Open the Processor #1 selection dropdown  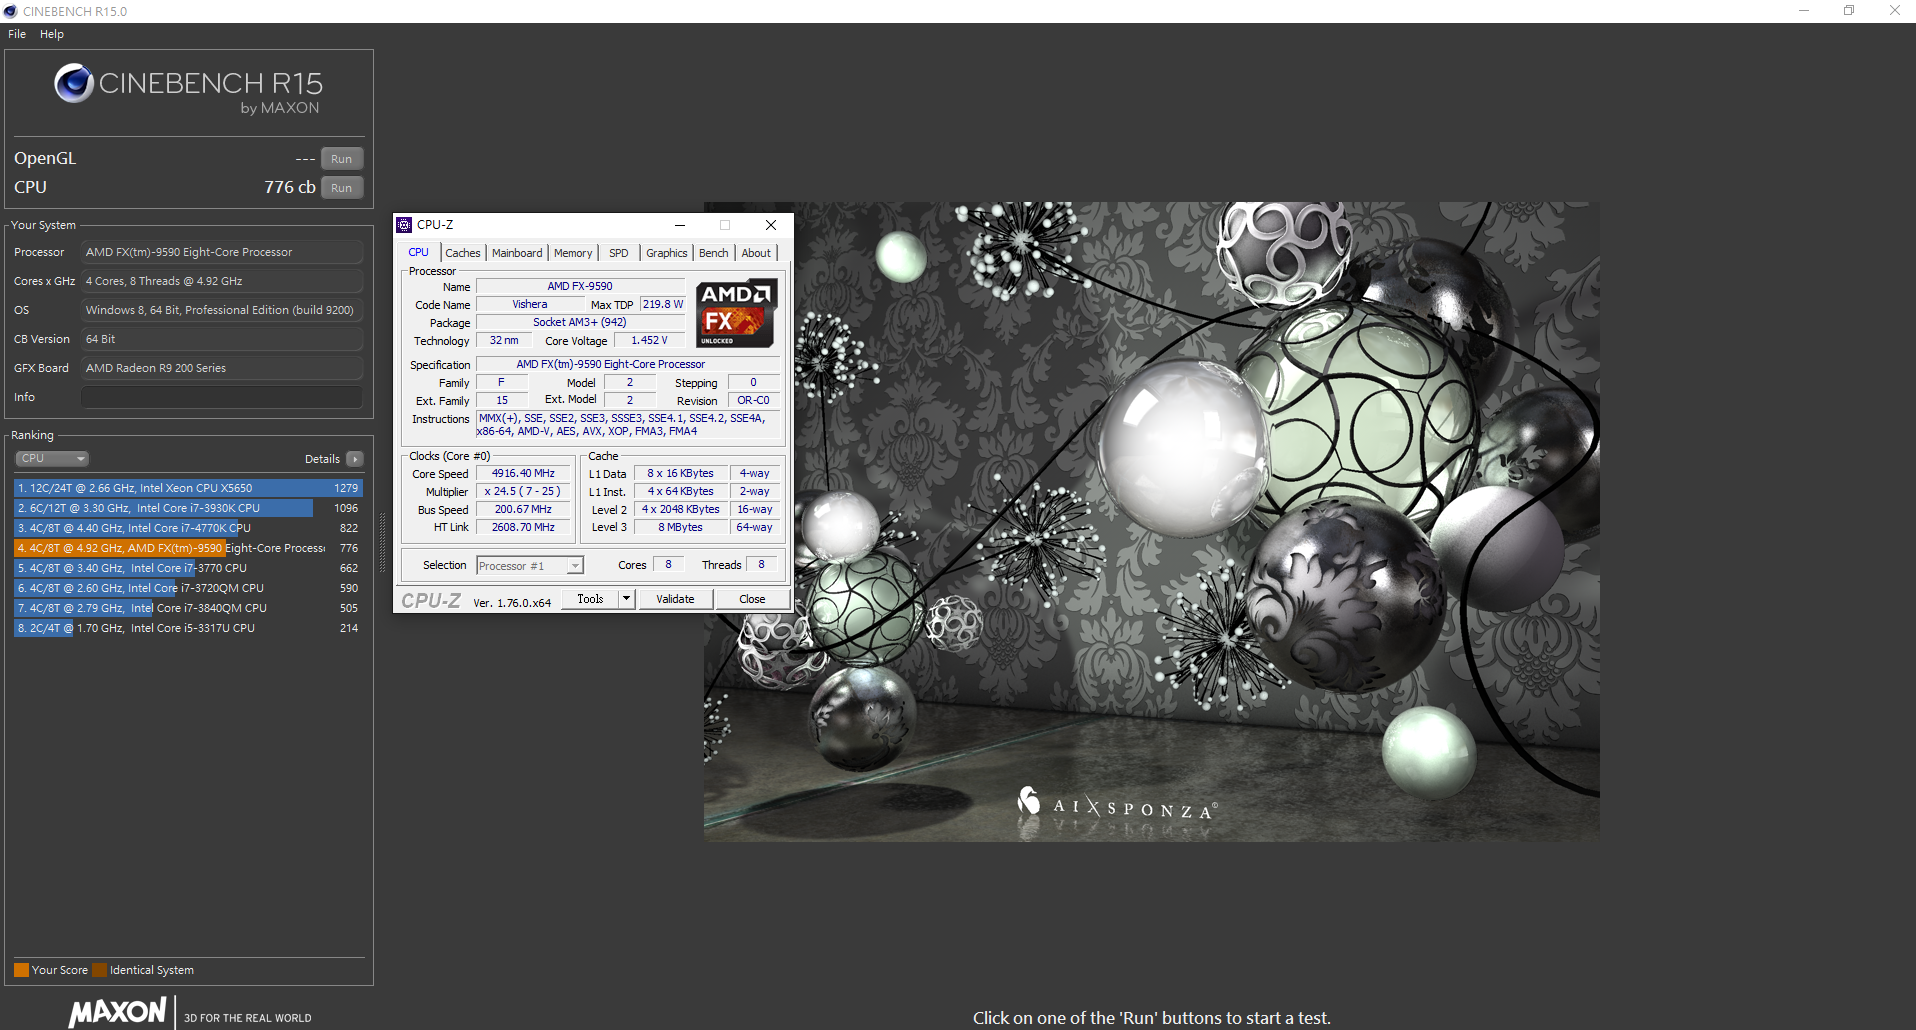coord(530,566)
